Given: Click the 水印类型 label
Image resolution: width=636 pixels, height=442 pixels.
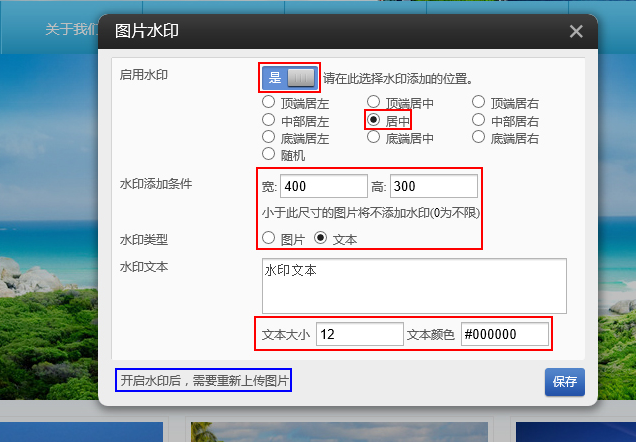Looking at the screenshot, I should click(x=144, y=240).
